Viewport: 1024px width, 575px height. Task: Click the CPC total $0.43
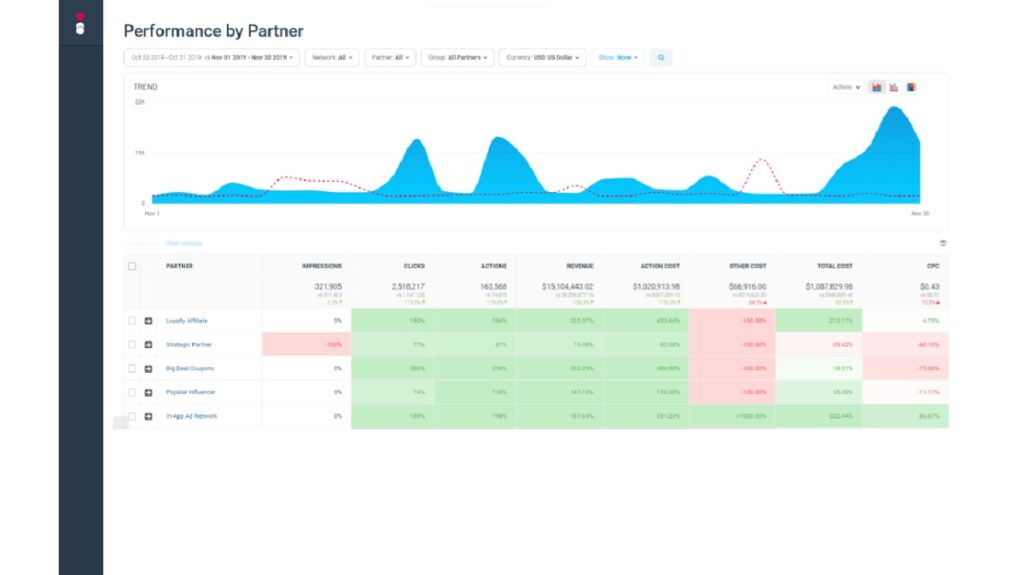(x=930, y=287)
